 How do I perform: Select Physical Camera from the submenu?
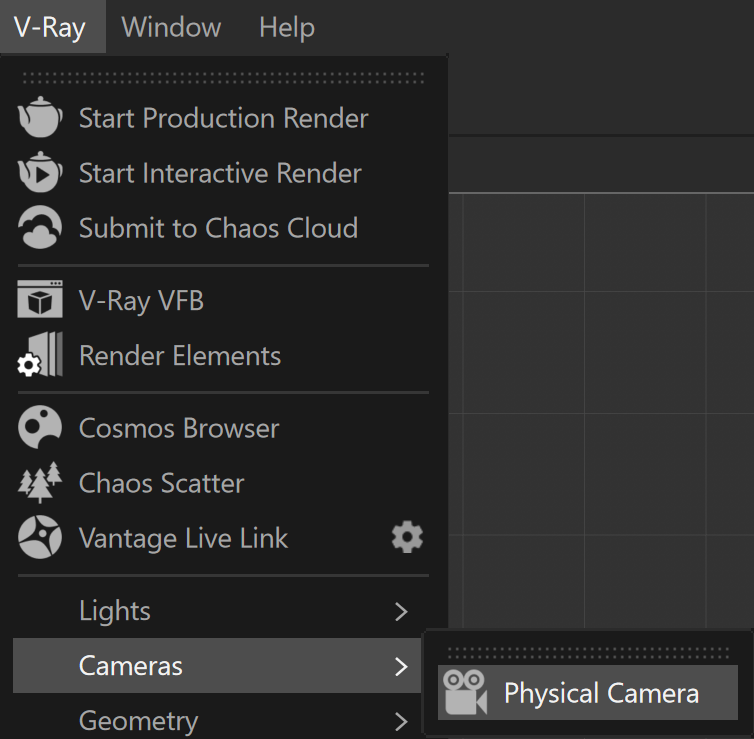tap(588, 693)
